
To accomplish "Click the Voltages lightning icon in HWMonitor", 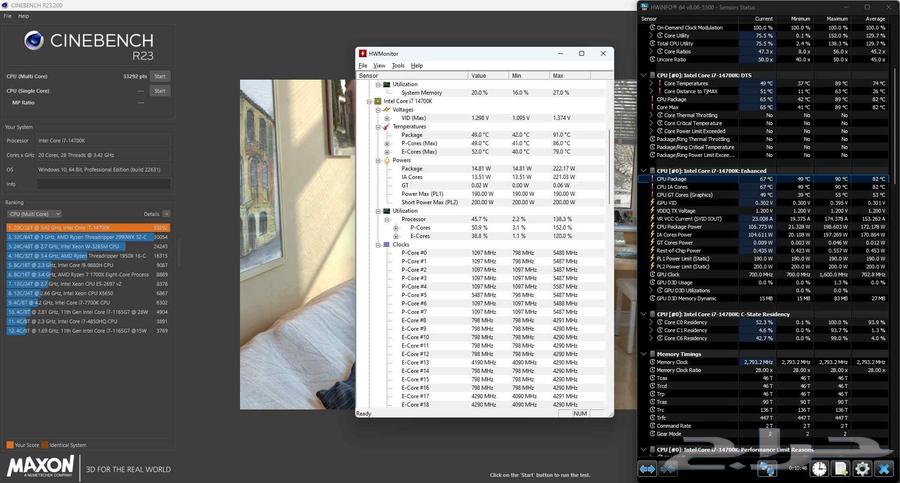I will point(386,110).
